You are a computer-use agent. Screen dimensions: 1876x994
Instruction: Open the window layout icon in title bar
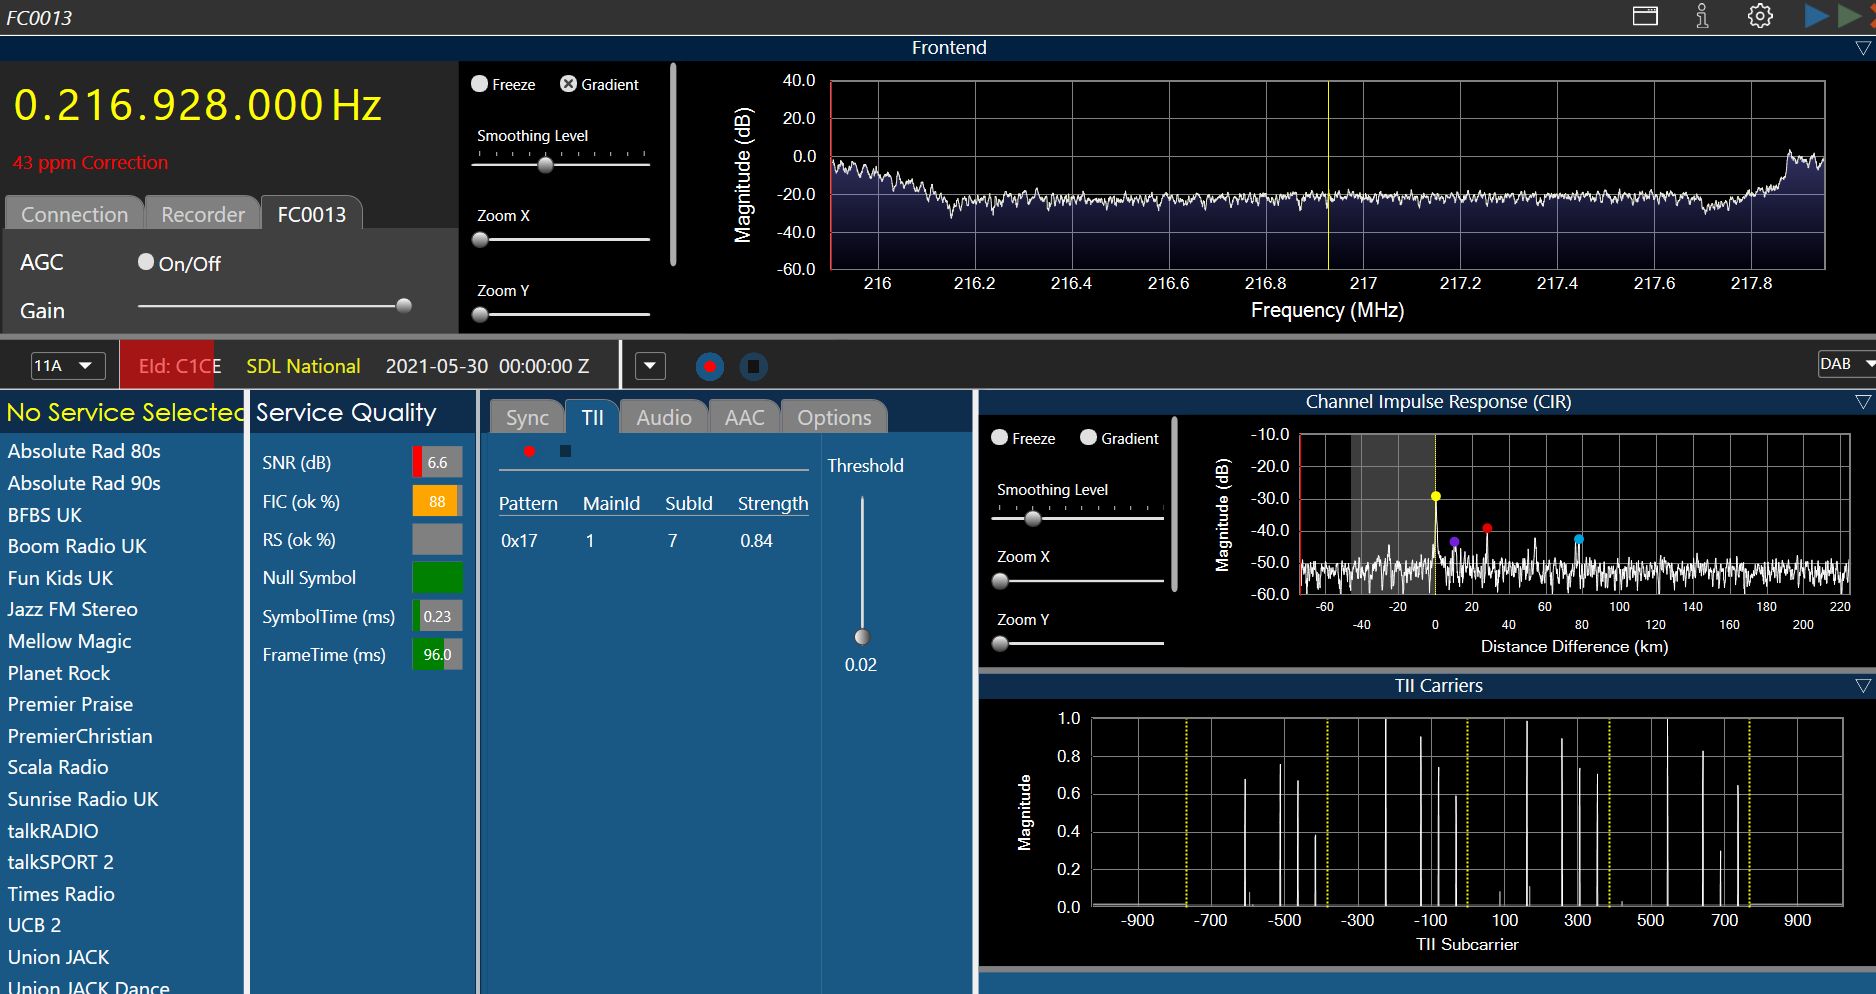(1645, 16)
